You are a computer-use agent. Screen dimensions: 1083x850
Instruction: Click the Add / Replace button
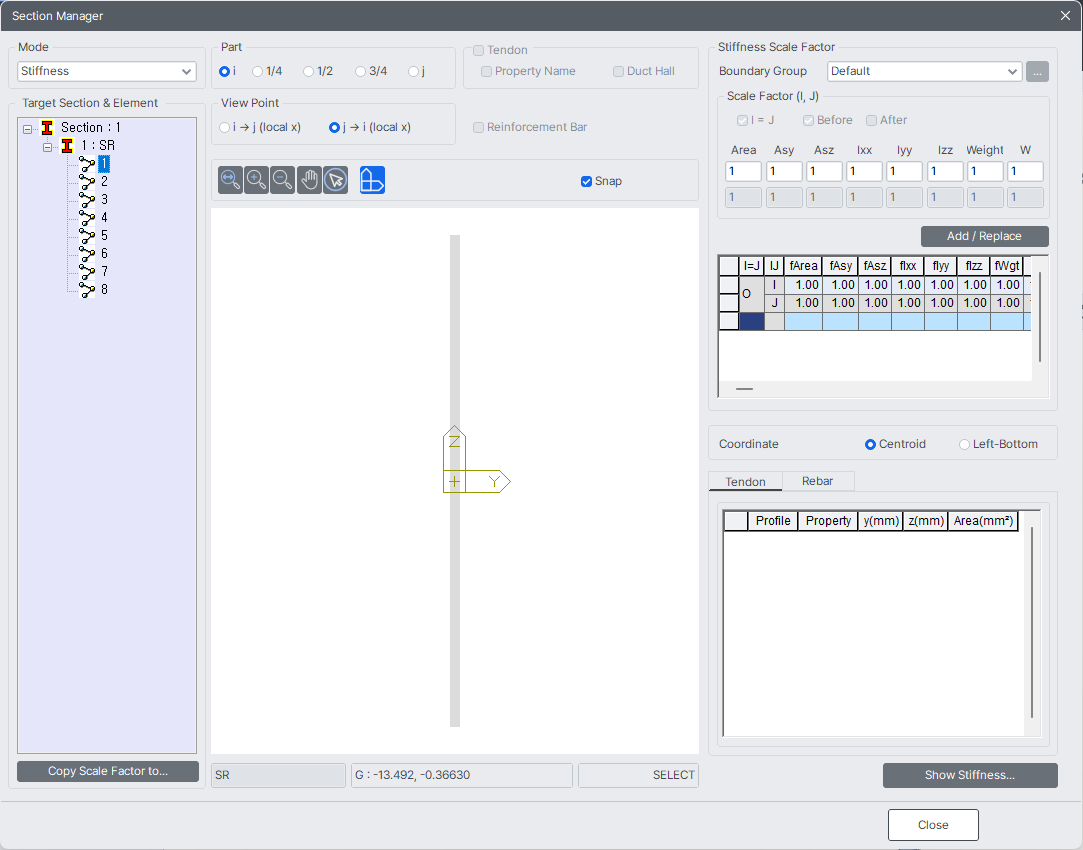point(984,236)
